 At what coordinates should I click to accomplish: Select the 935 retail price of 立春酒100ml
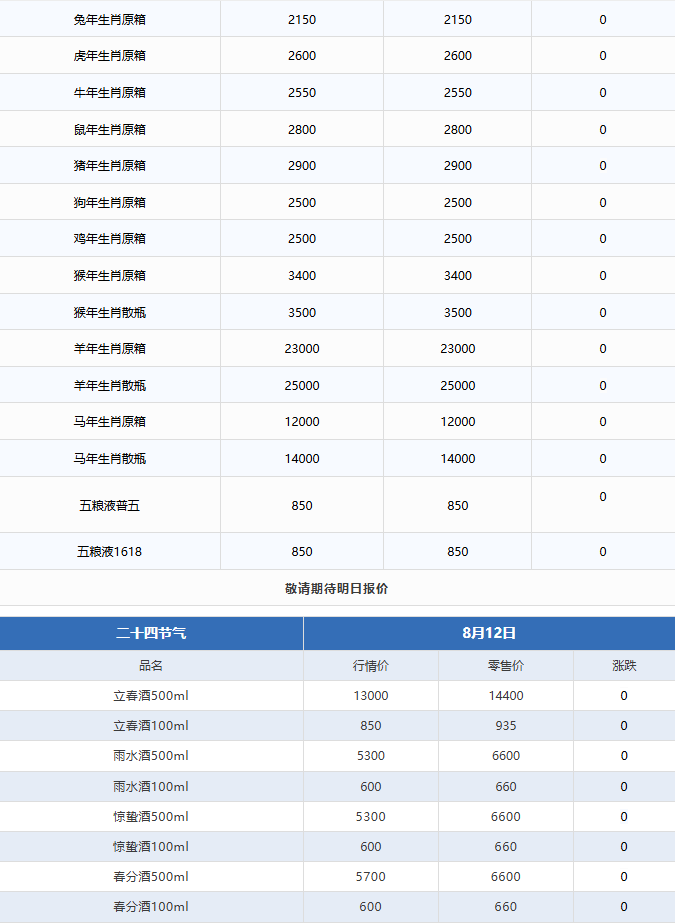pyautogui.click(x=506, y=726)
